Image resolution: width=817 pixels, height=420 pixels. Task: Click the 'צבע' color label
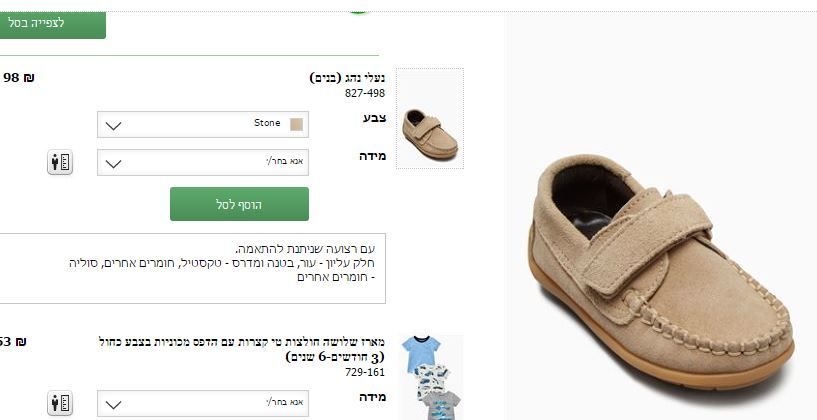(375, 118)
